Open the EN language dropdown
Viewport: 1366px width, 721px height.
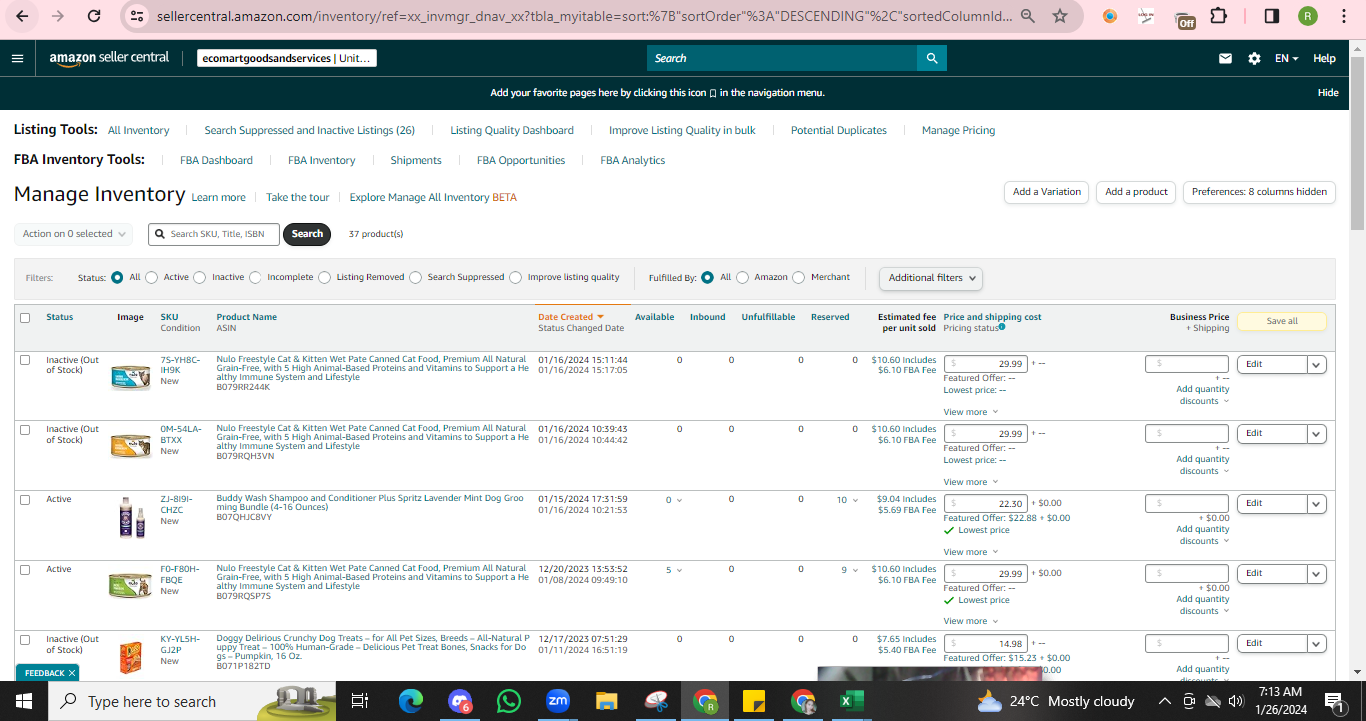tap(1286, 58)
